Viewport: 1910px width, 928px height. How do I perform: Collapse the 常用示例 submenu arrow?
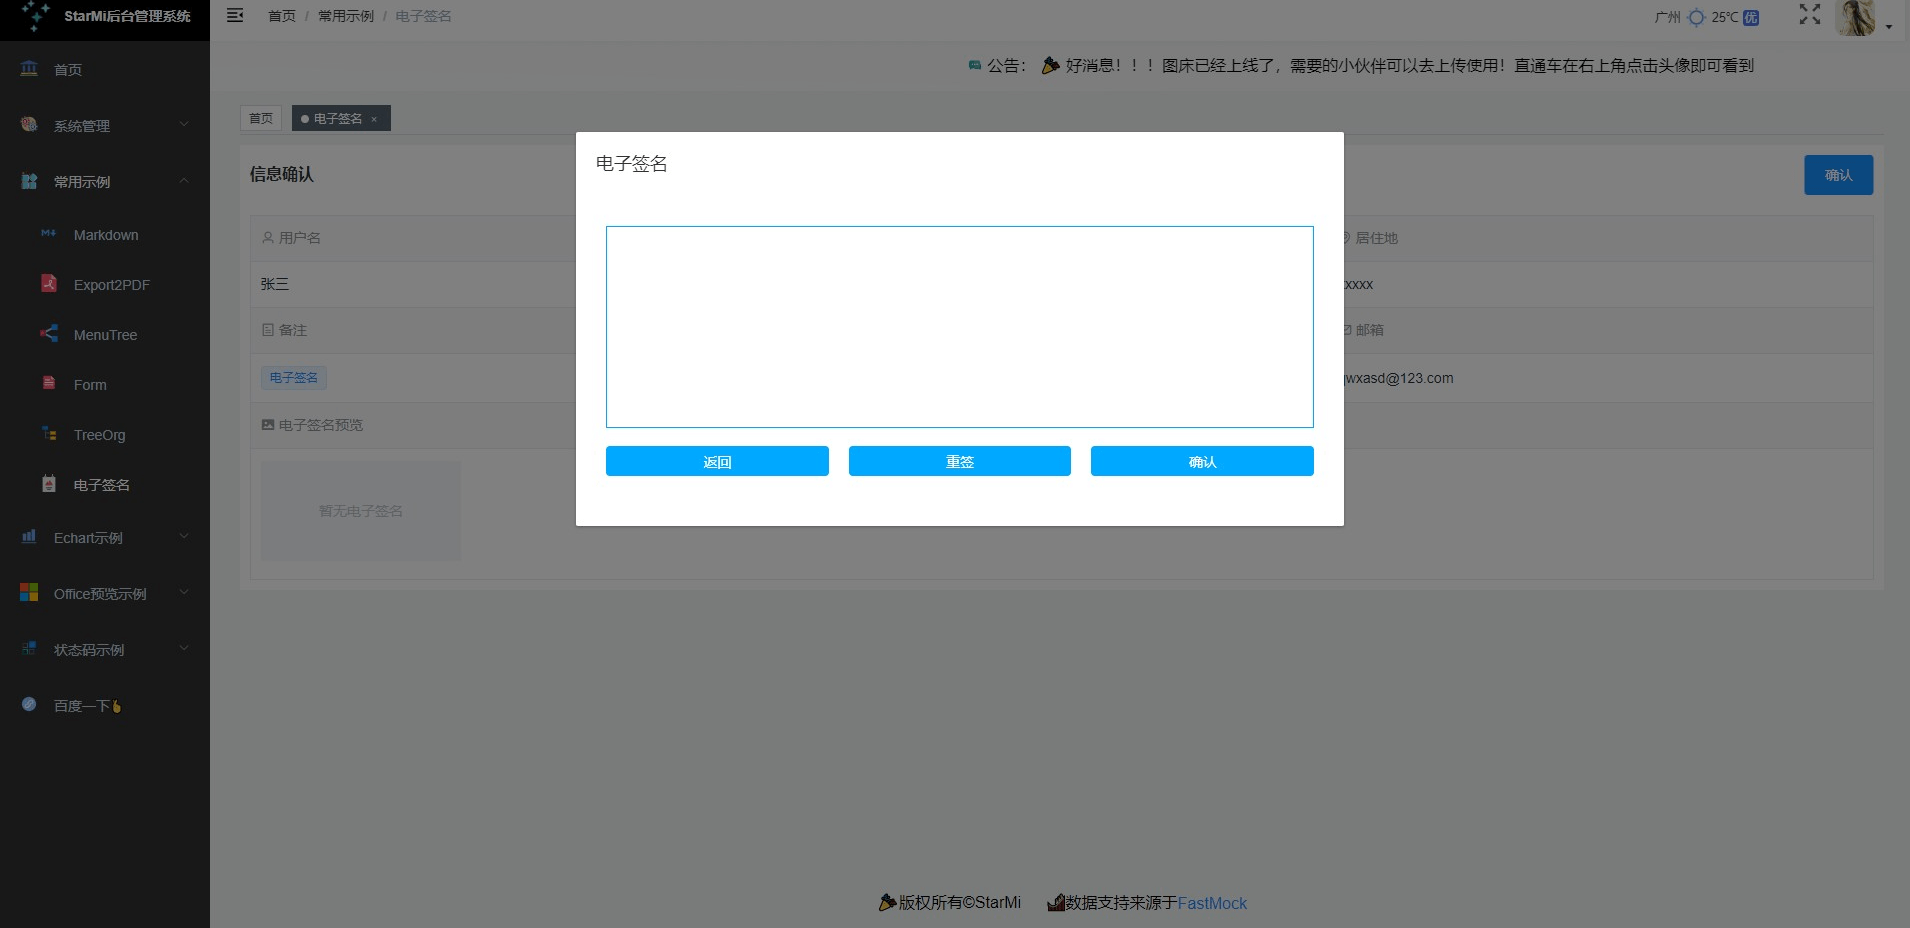point(184,181)
